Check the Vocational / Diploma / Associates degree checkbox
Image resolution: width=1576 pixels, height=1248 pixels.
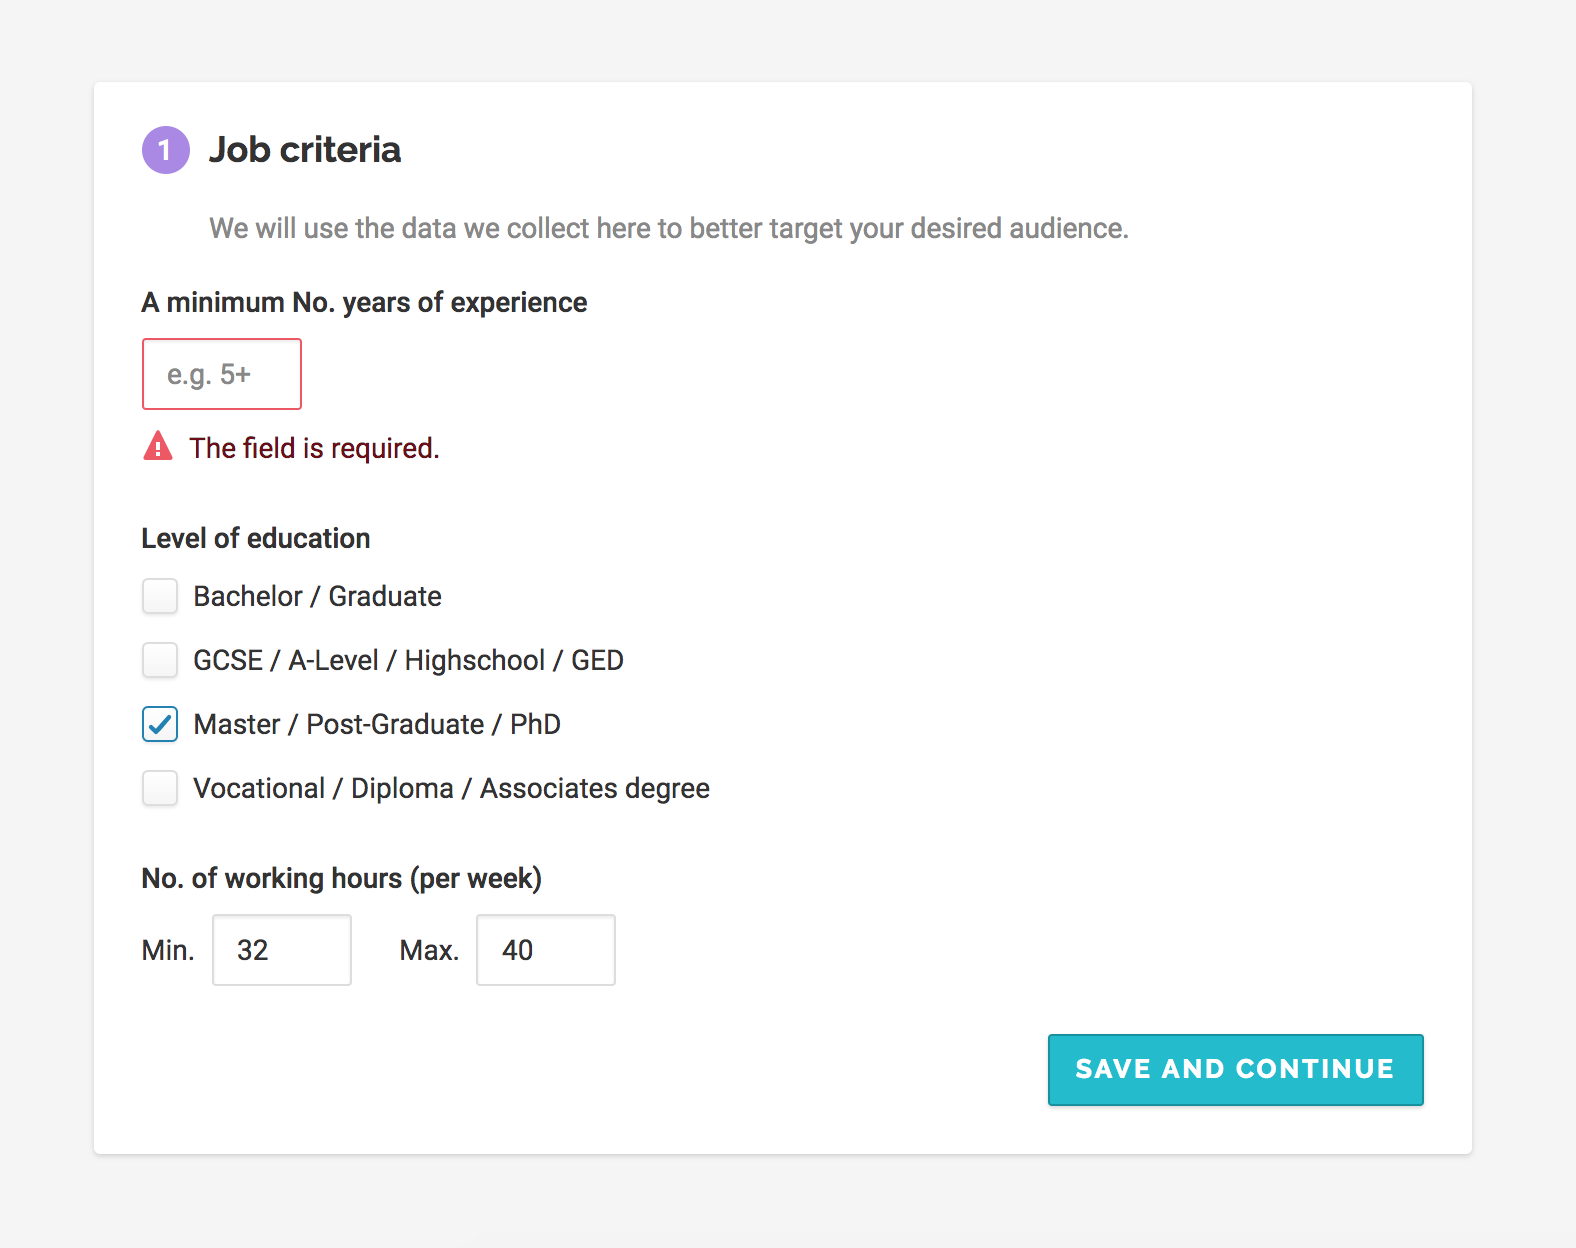[160, 788]
